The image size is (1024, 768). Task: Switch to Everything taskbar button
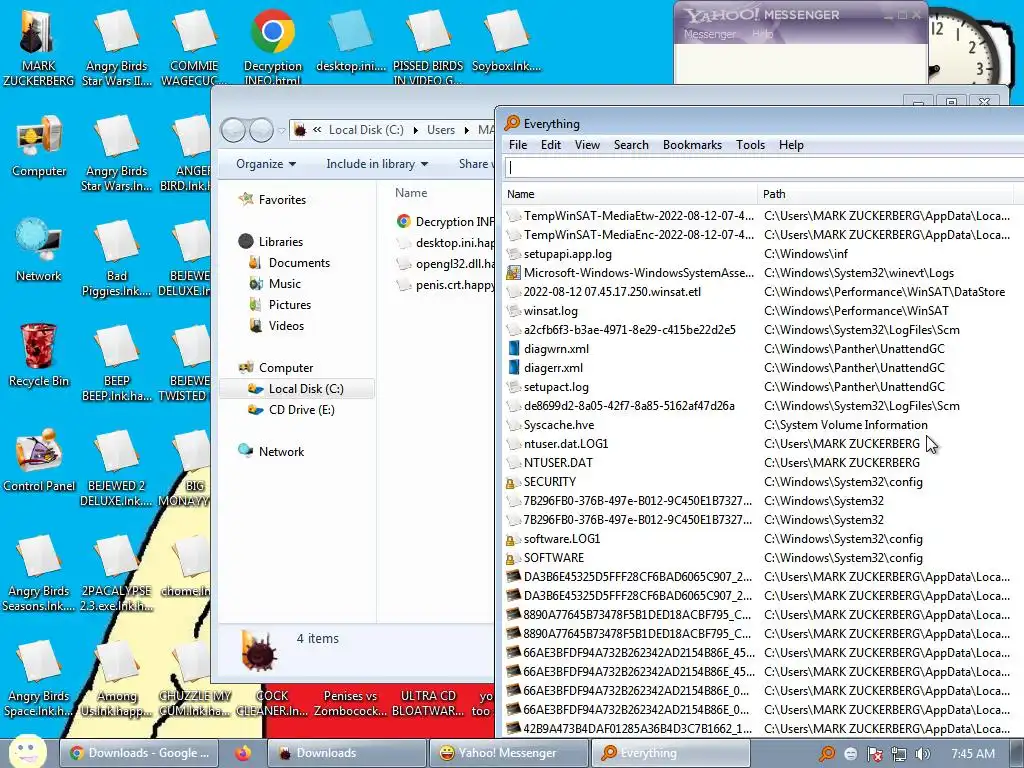[669, 753]
